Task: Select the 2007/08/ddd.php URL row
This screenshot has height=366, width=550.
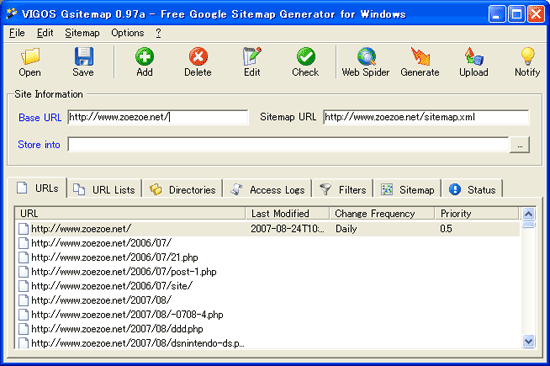Action: [268, 329]
